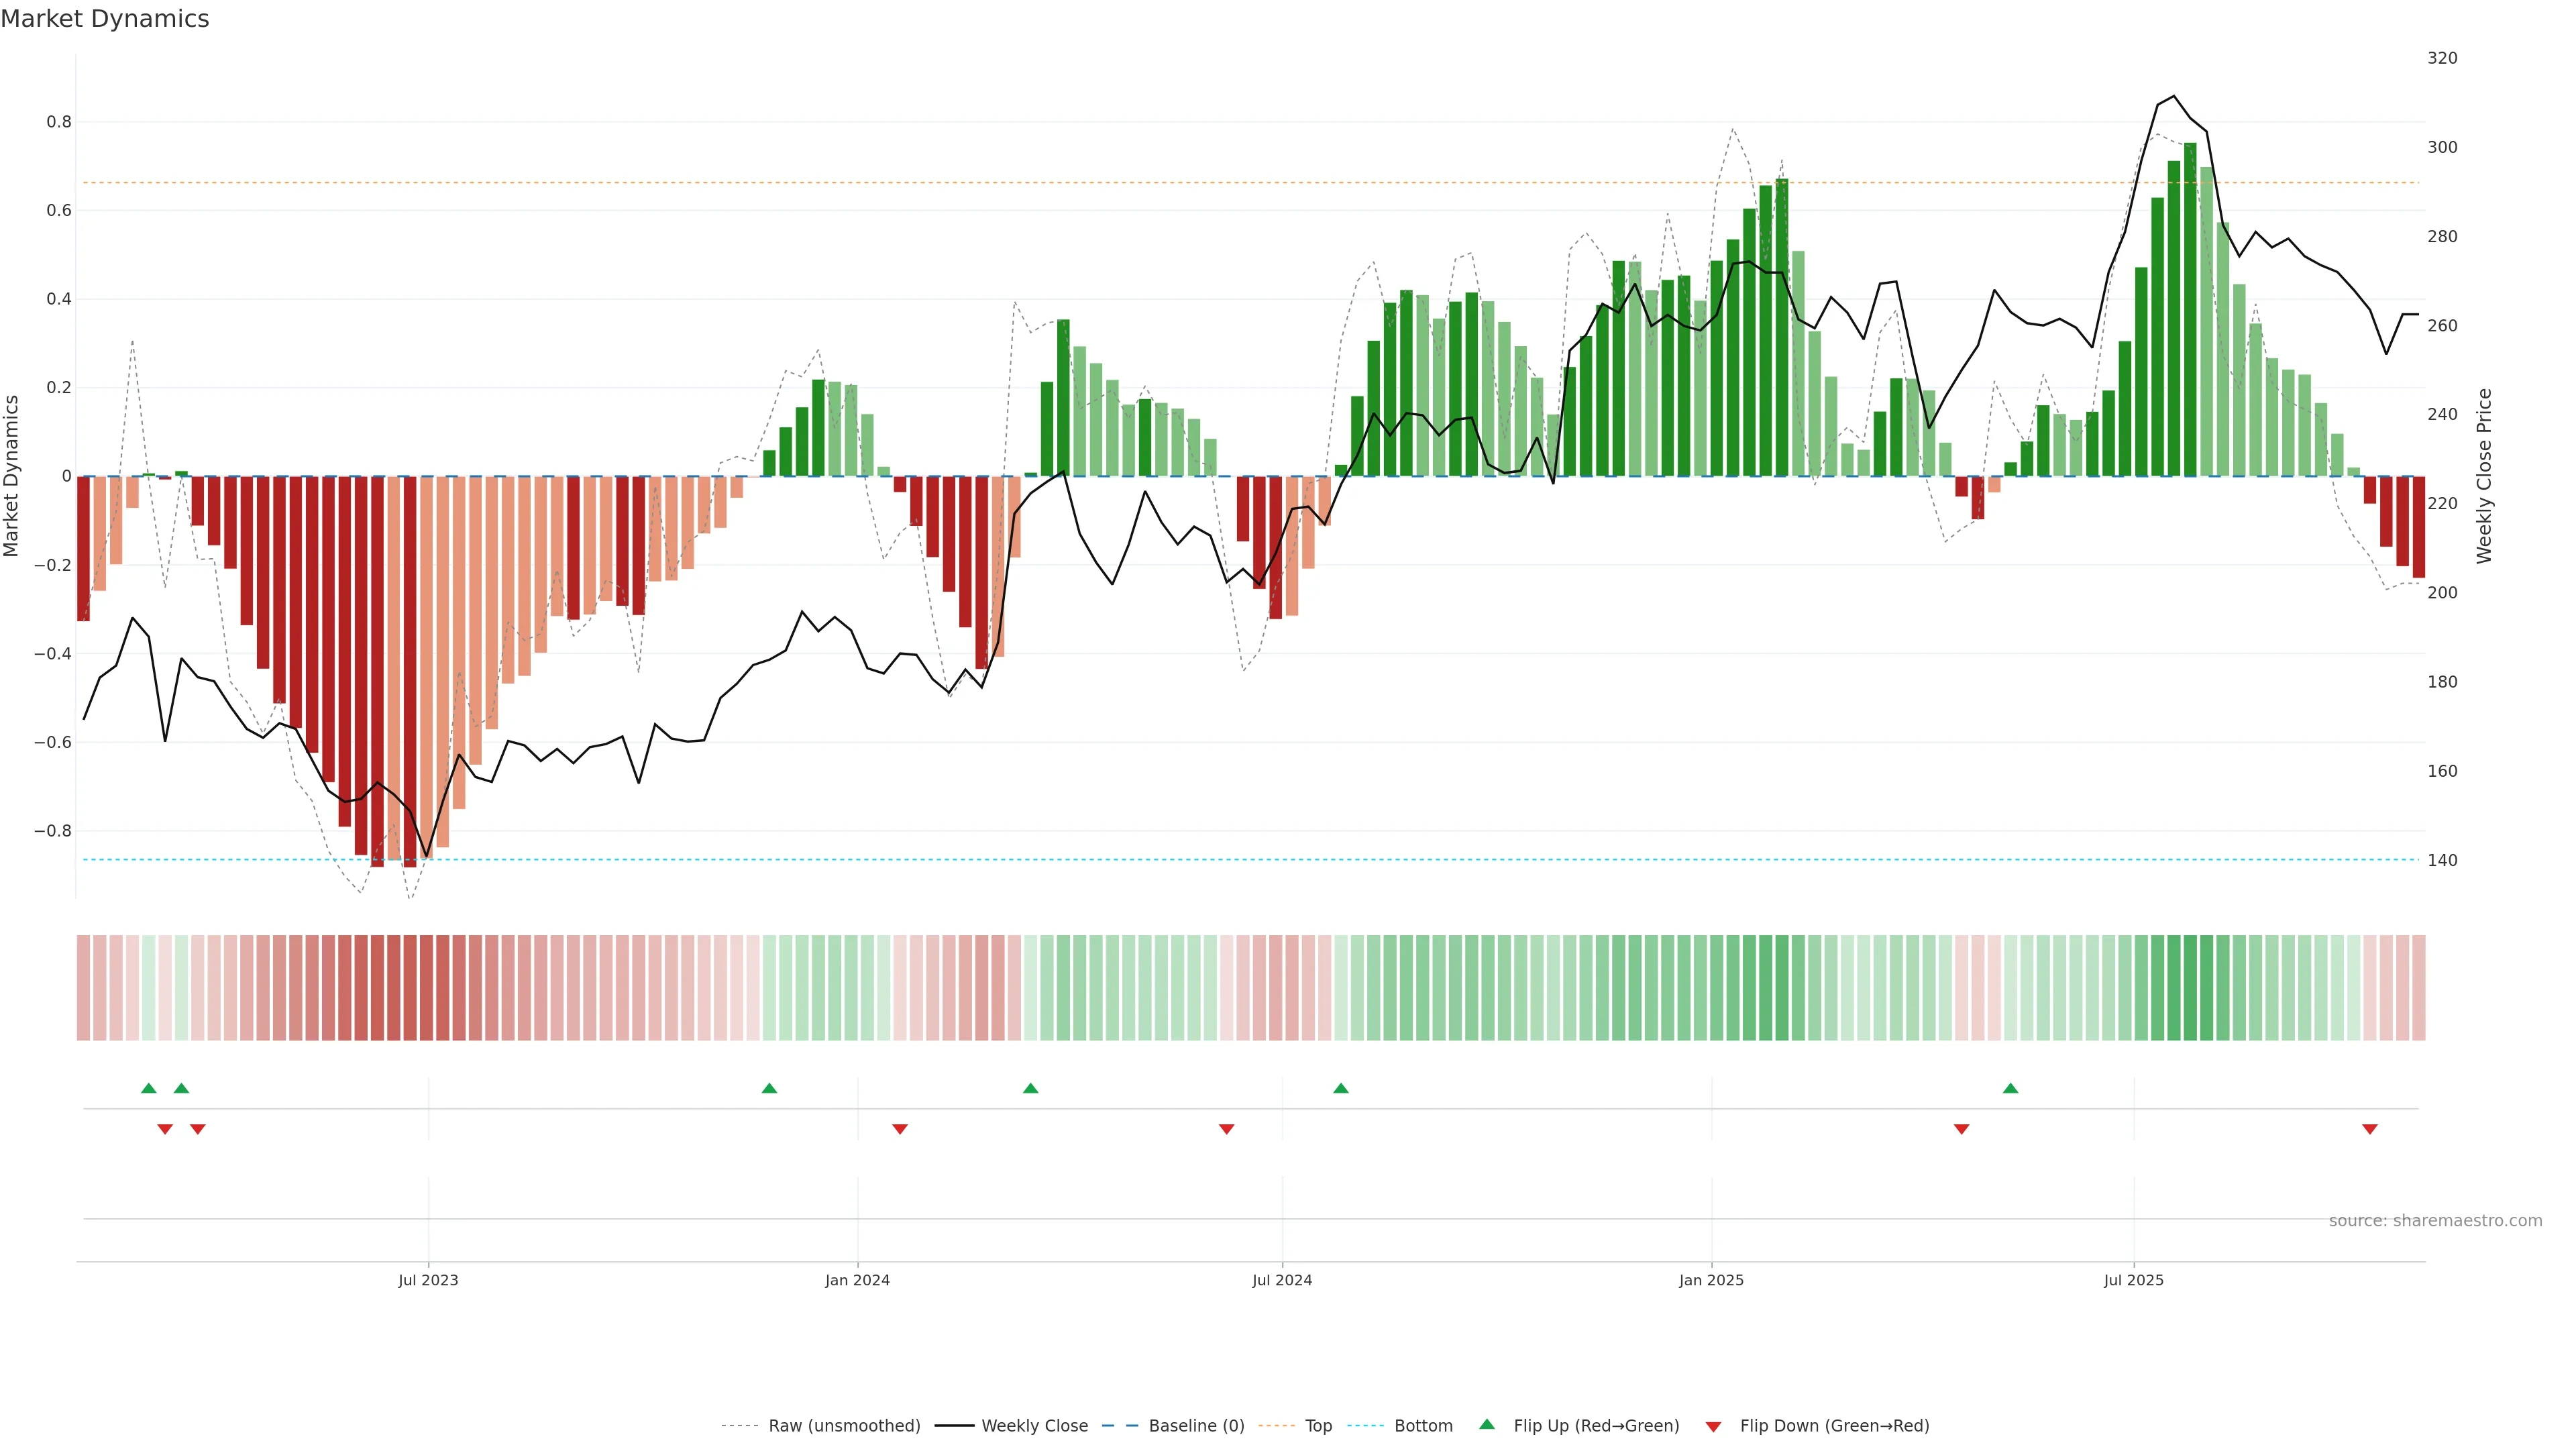Toggle the Bottom legend entry
This screenshot has height=1449, width=2576.
(1423, 1426)
